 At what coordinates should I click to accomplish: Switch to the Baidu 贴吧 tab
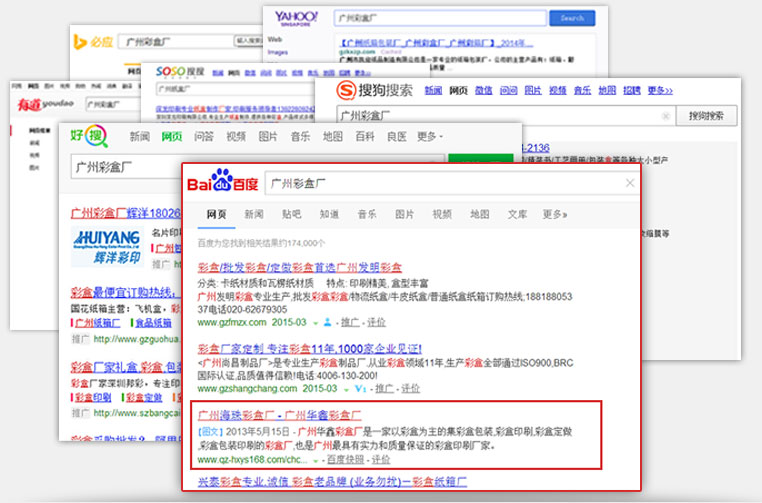[292, 214]
